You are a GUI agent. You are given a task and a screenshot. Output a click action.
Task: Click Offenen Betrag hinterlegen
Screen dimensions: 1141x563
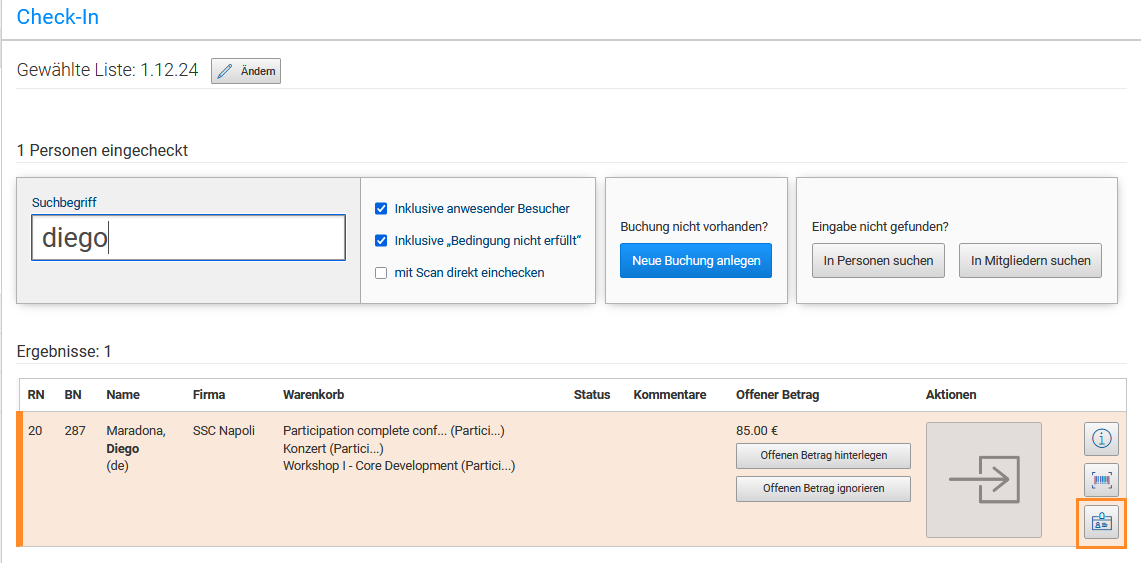point(824,455)
